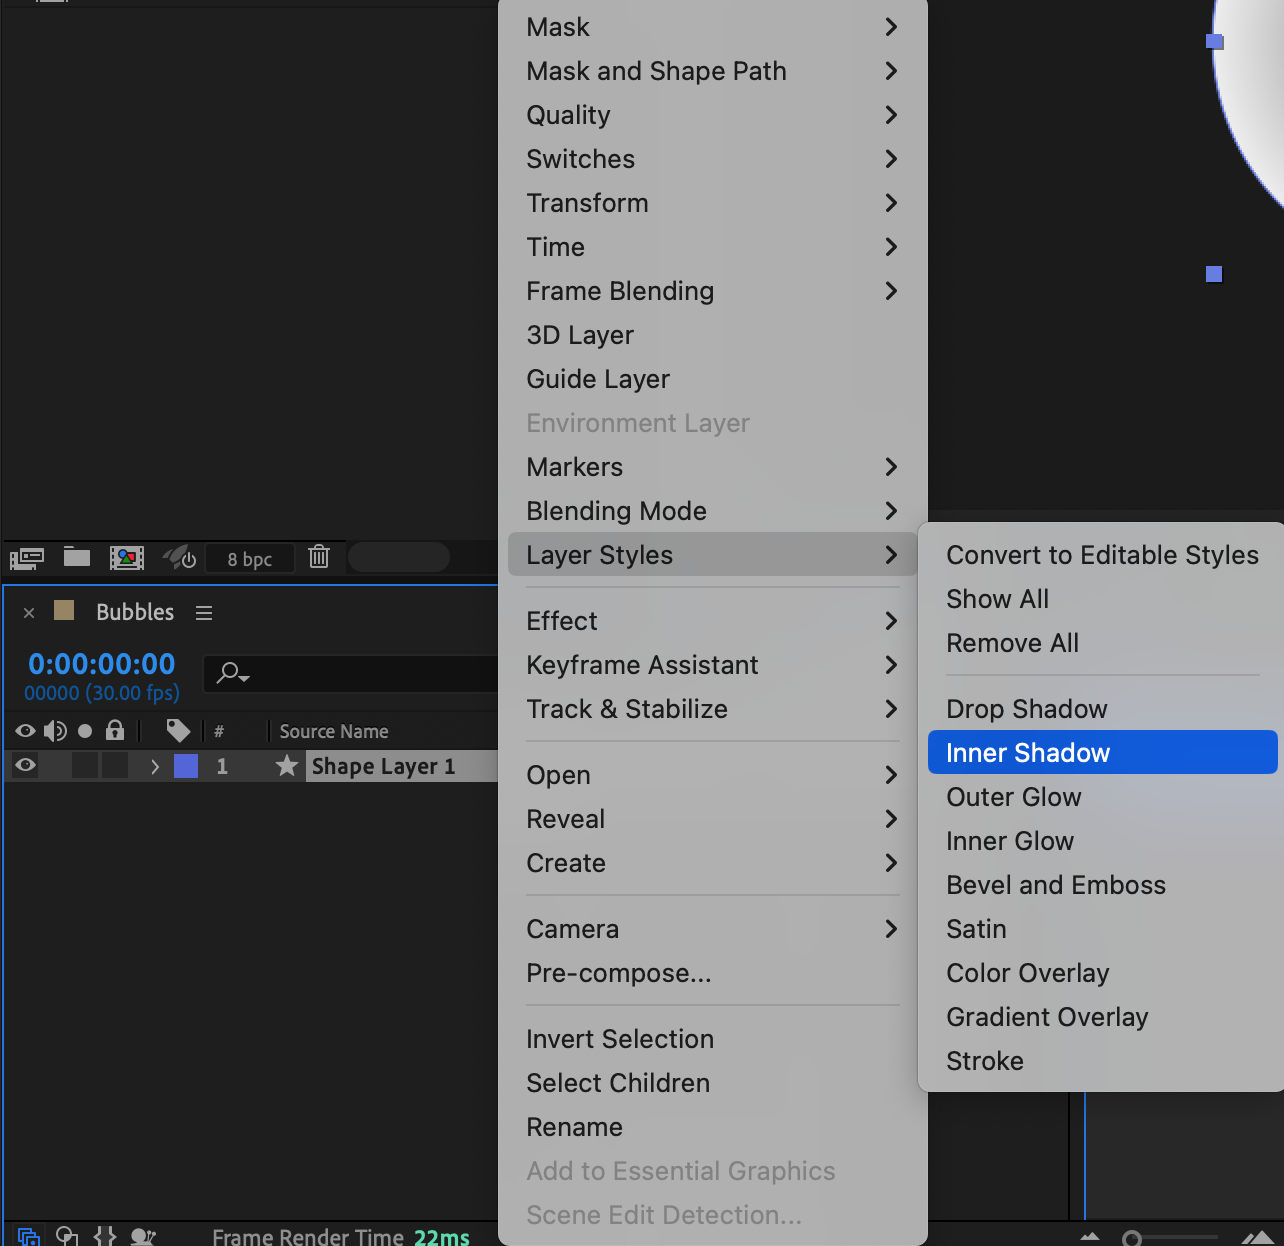Click the zoom out mountains icon on timeline
This screenshot has height=1246, width=1284.
(x=1090, y=1238)
